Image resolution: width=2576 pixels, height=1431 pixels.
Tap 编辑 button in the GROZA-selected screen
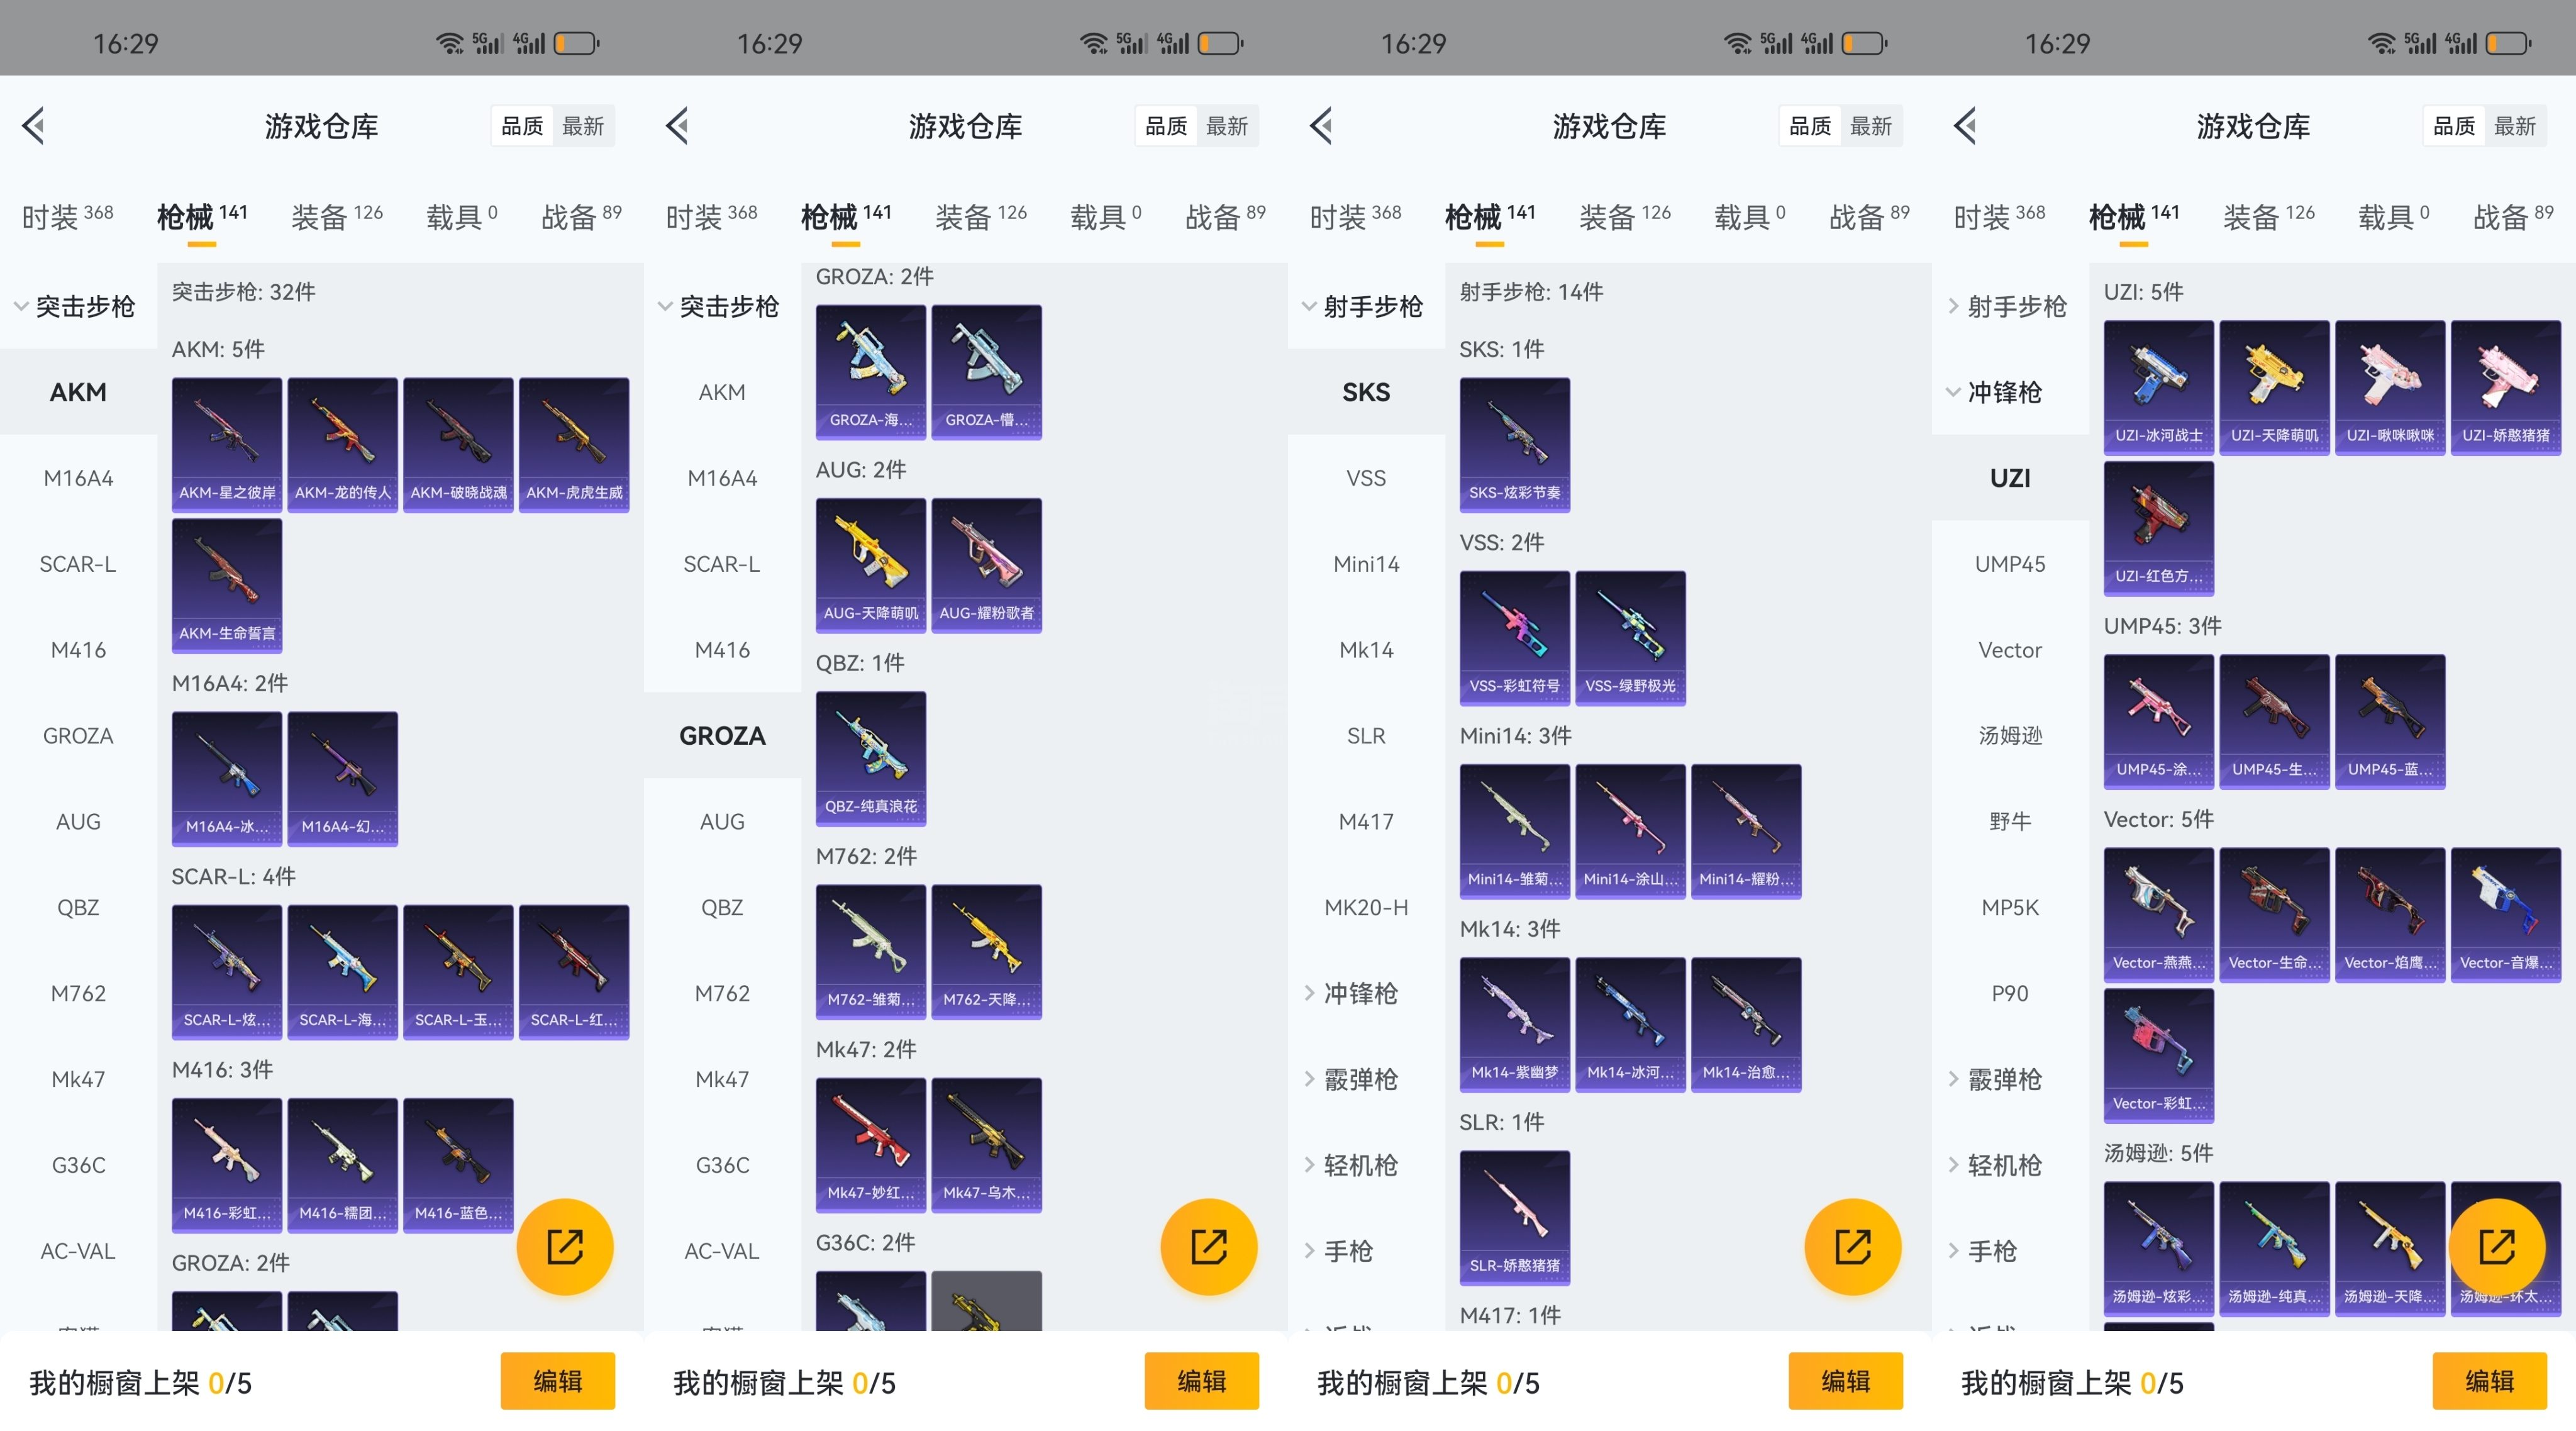point(1202,1381)
